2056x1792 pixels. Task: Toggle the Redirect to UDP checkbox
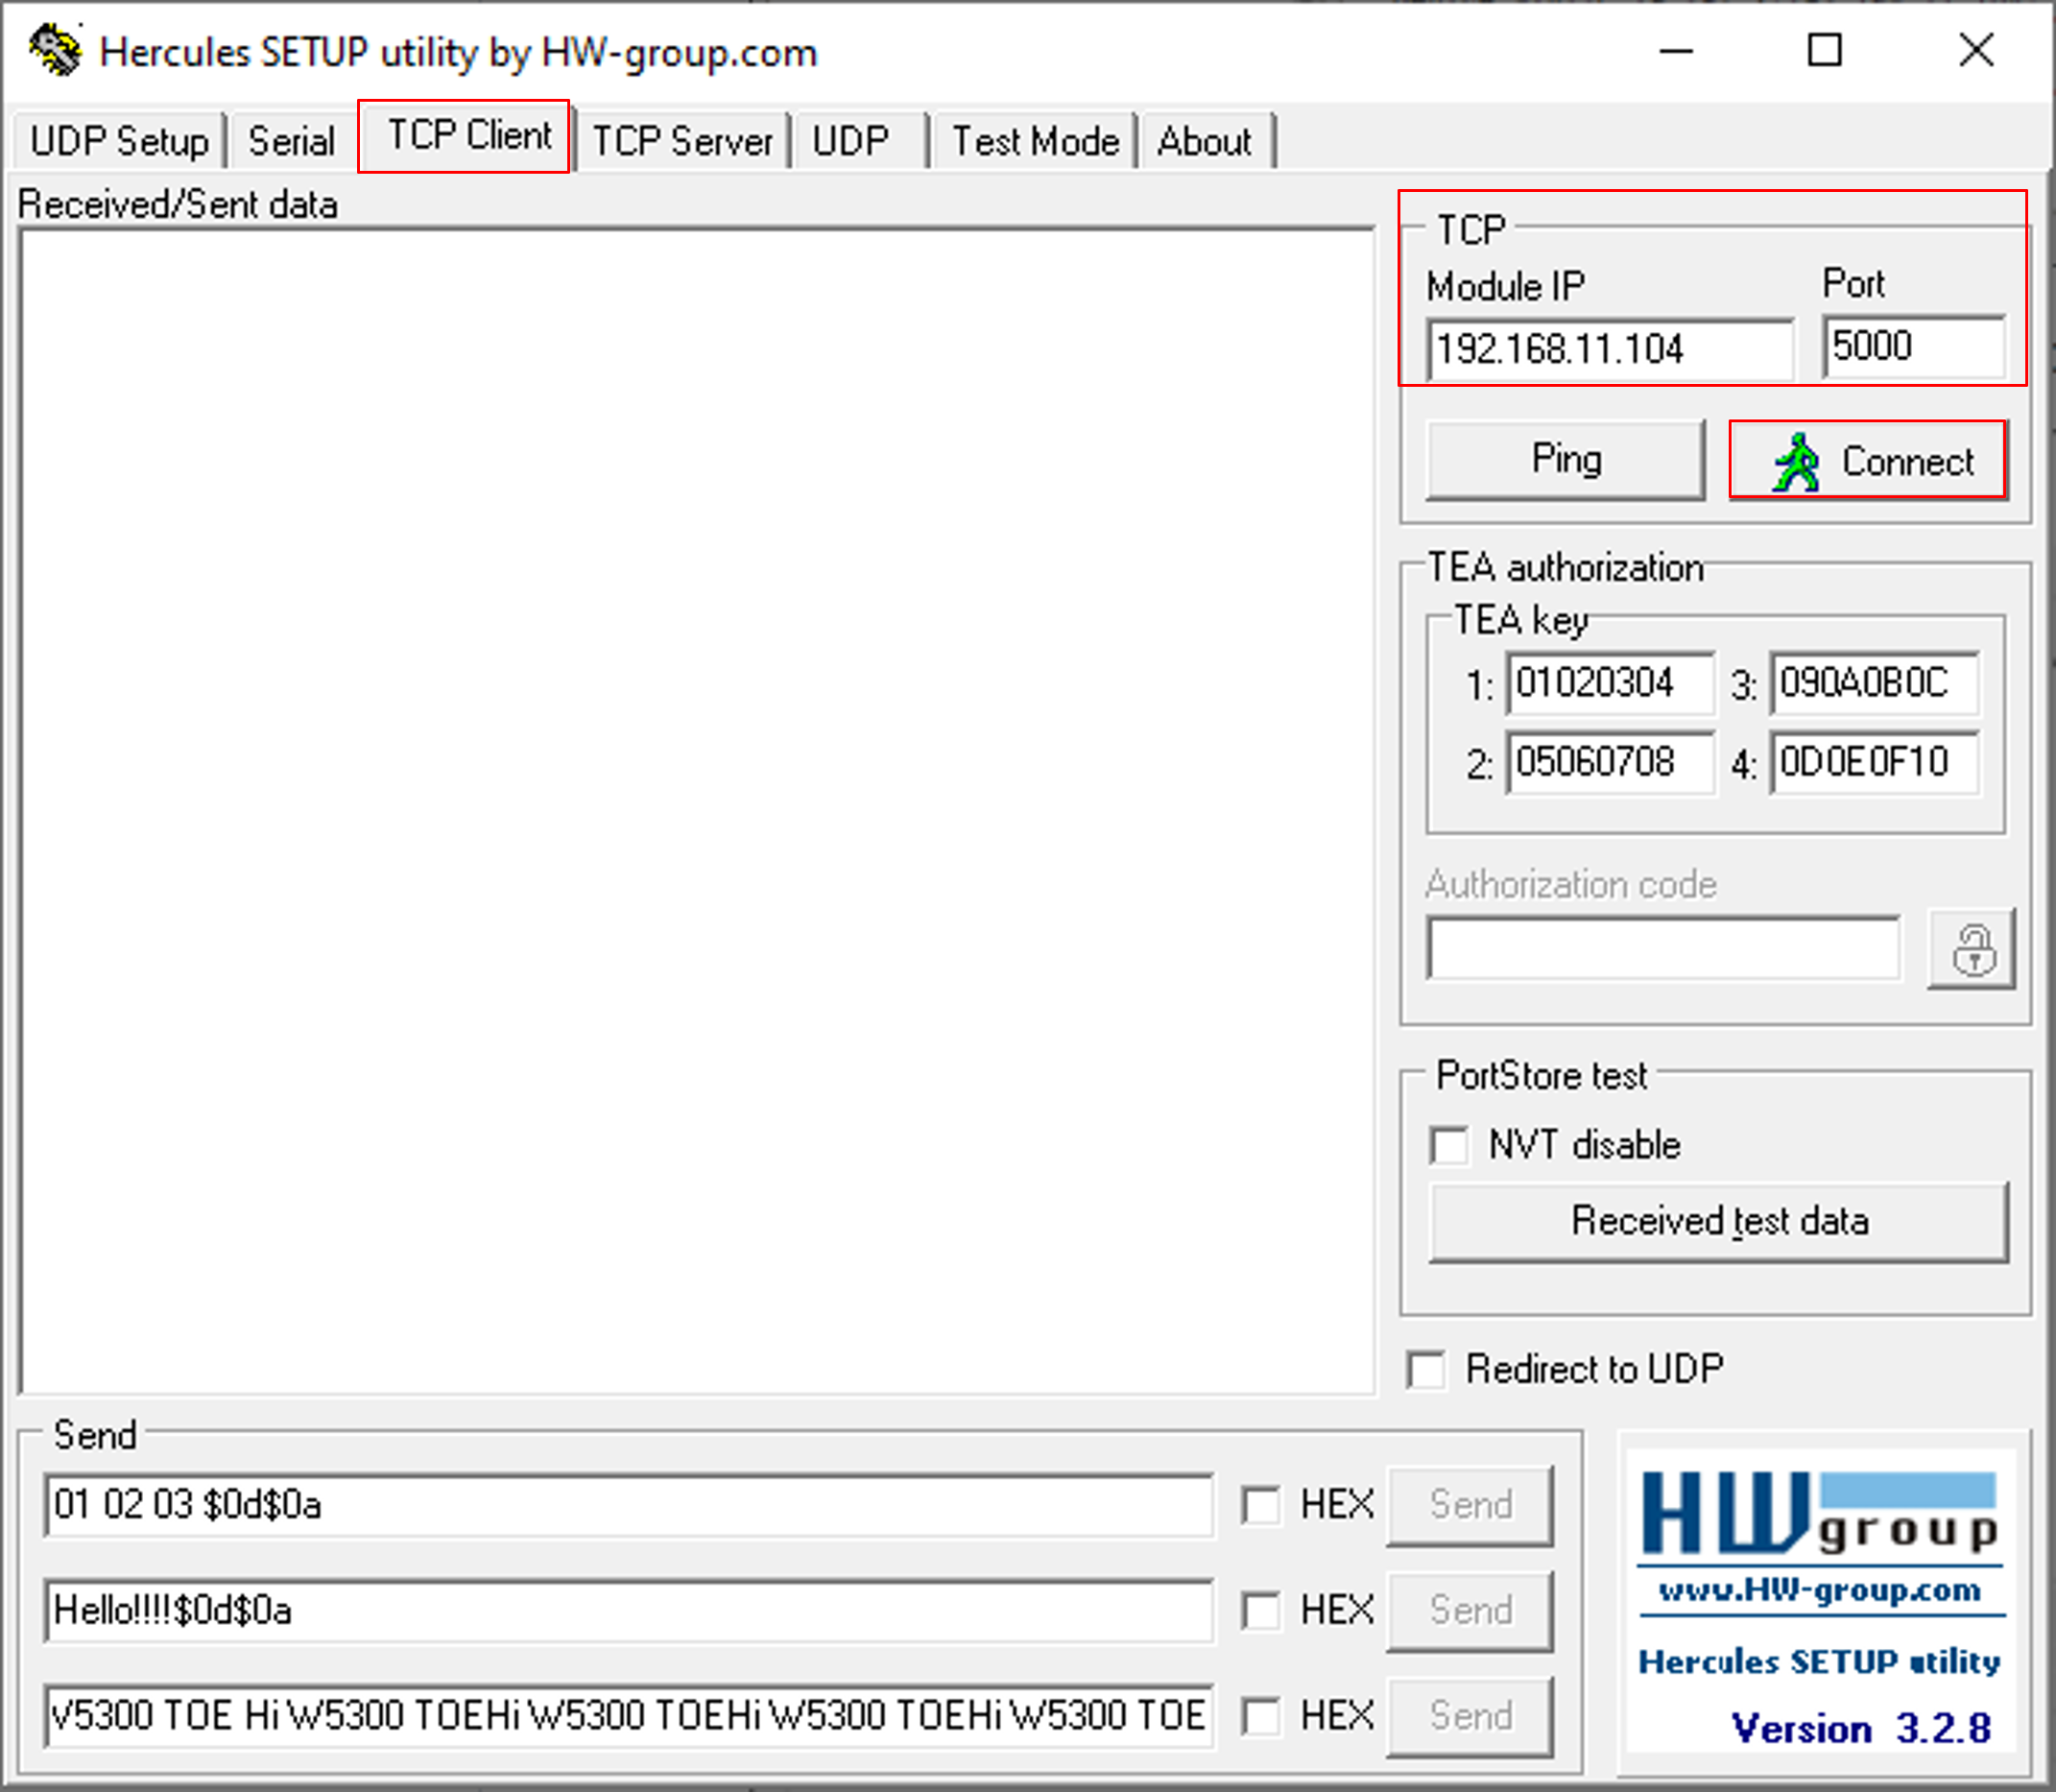(1425, 1370)
